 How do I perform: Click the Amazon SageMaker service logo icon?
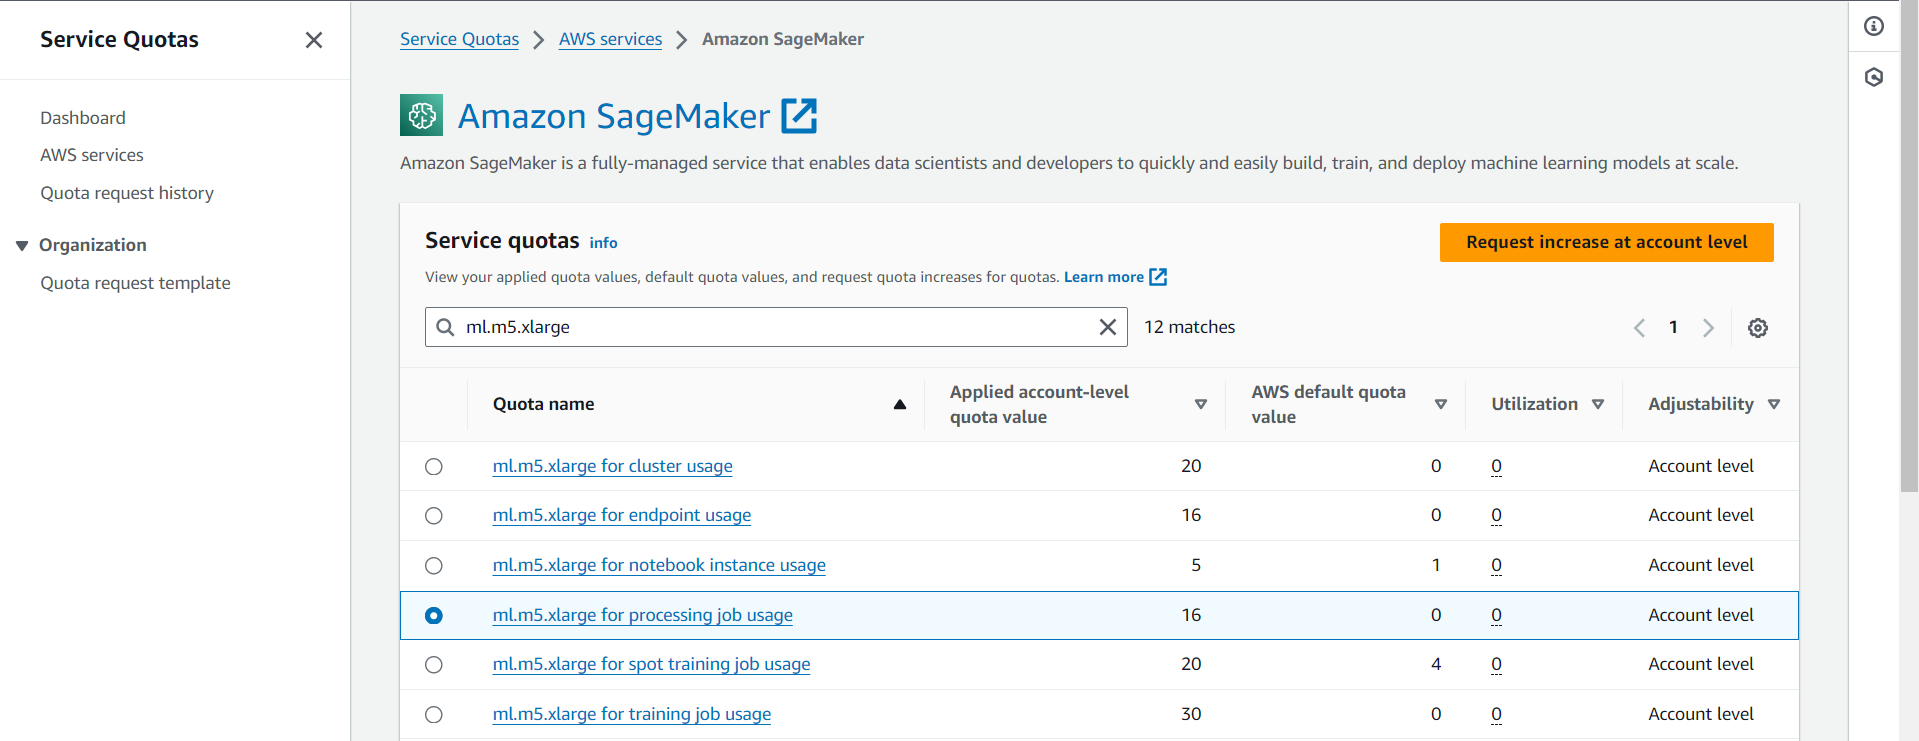pos(421,115)
